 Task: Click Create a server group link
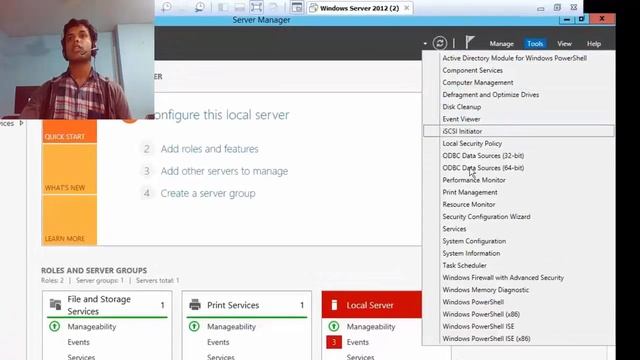(x=208, y=193)
